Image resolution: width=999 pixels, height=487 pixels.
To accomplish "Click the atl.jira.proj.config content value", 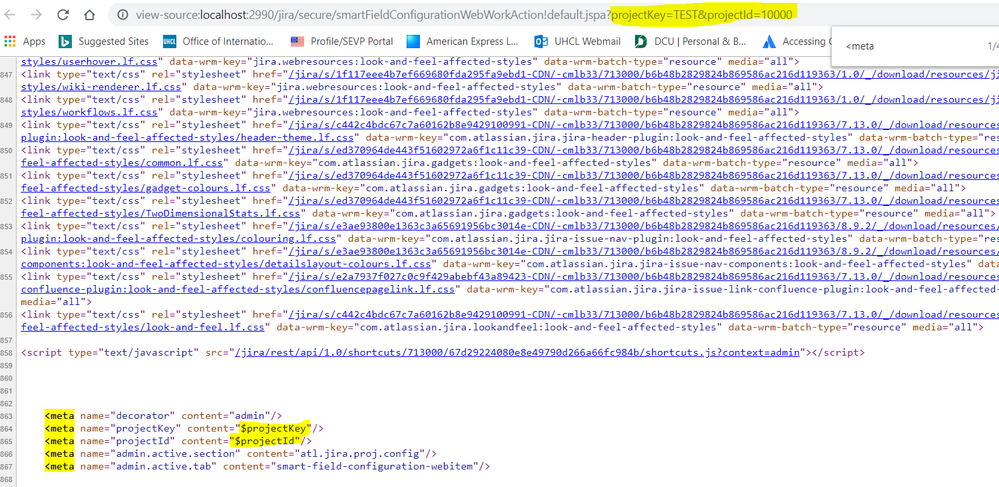I will [361, 454].
